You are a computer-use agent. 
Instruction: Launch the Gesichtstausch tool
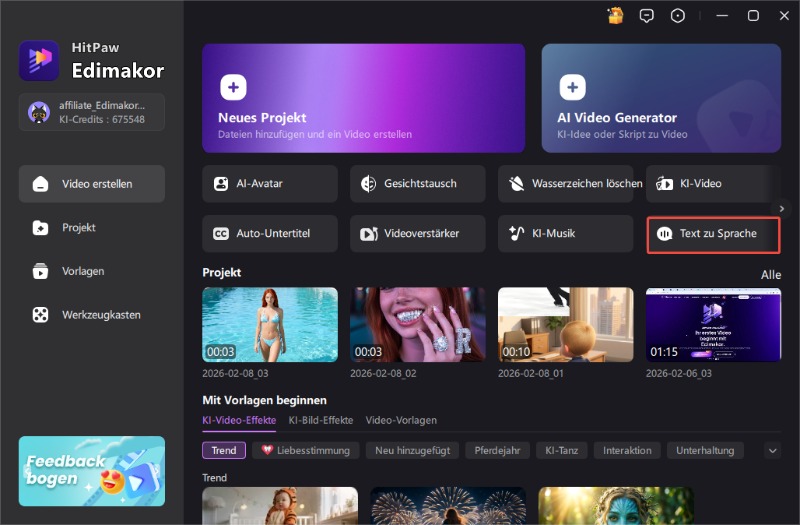[x=417, y=184]
